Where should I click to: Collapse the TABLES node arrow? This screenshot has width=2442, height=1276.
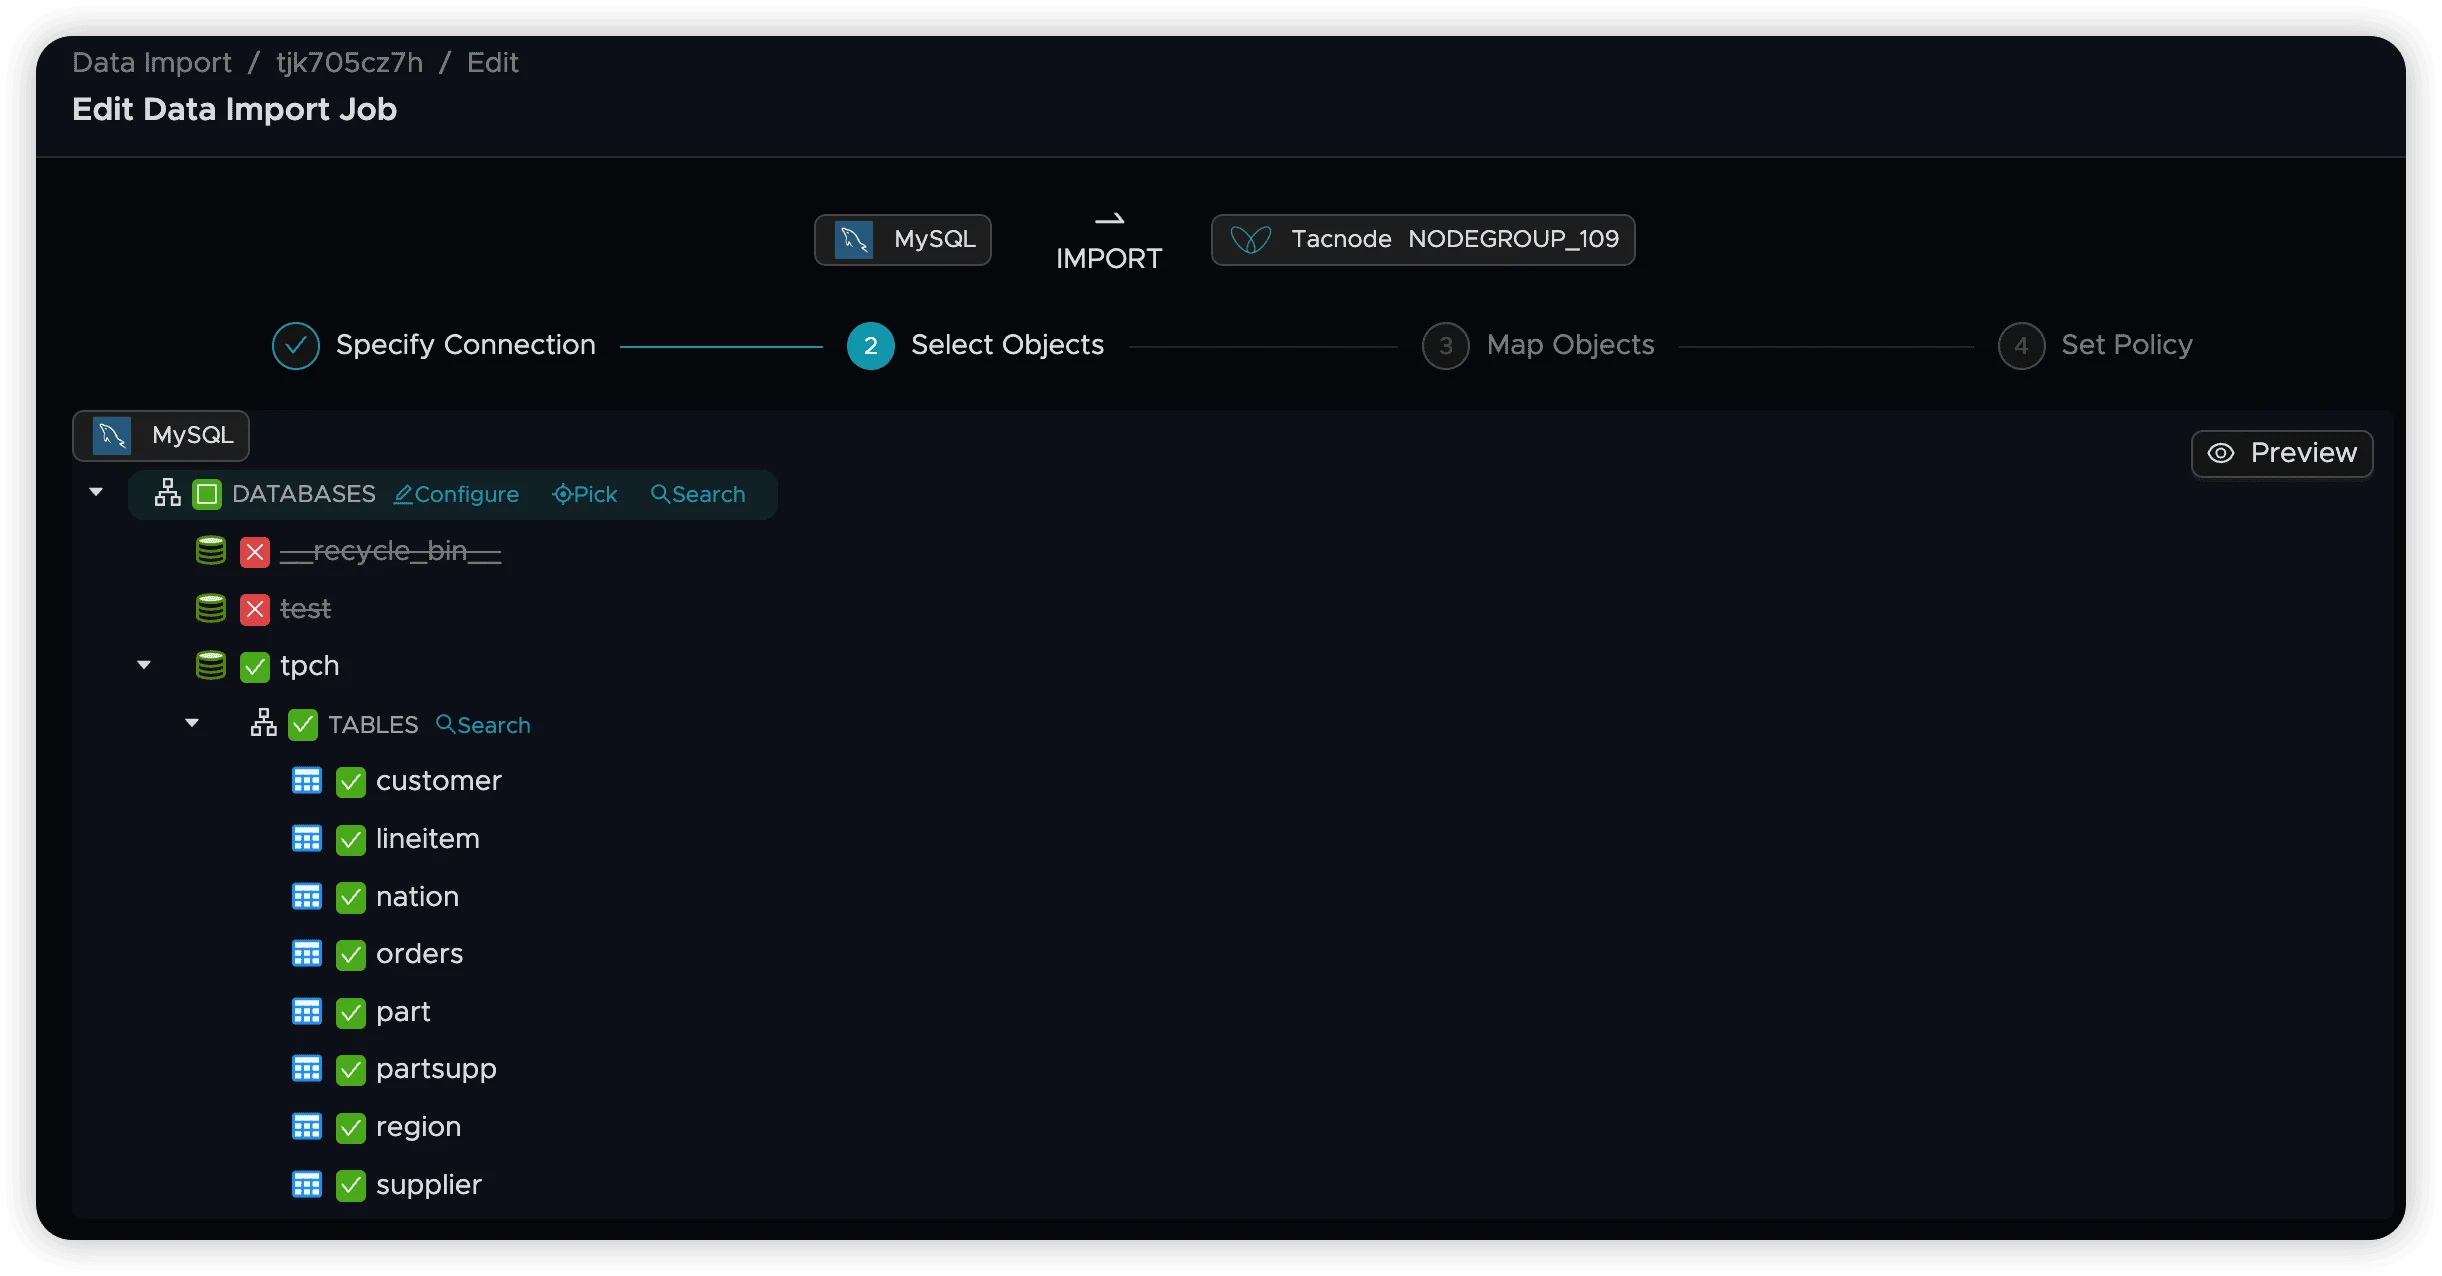192,723
